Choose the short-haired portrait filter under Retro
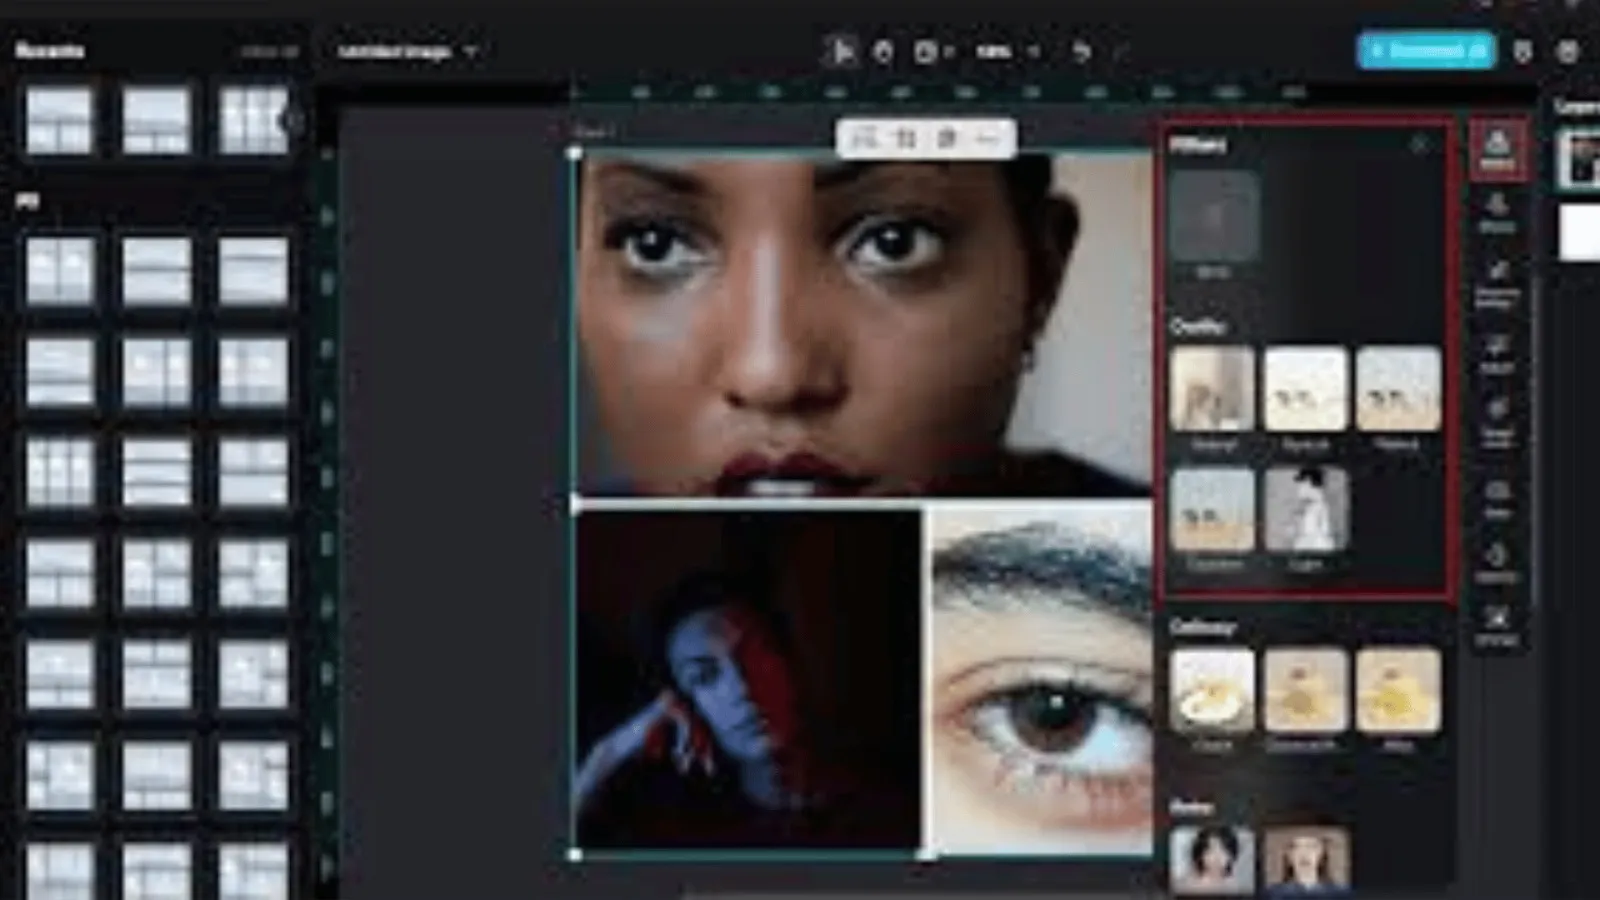The image size is (1600, 900). (x=1212, y=860)
